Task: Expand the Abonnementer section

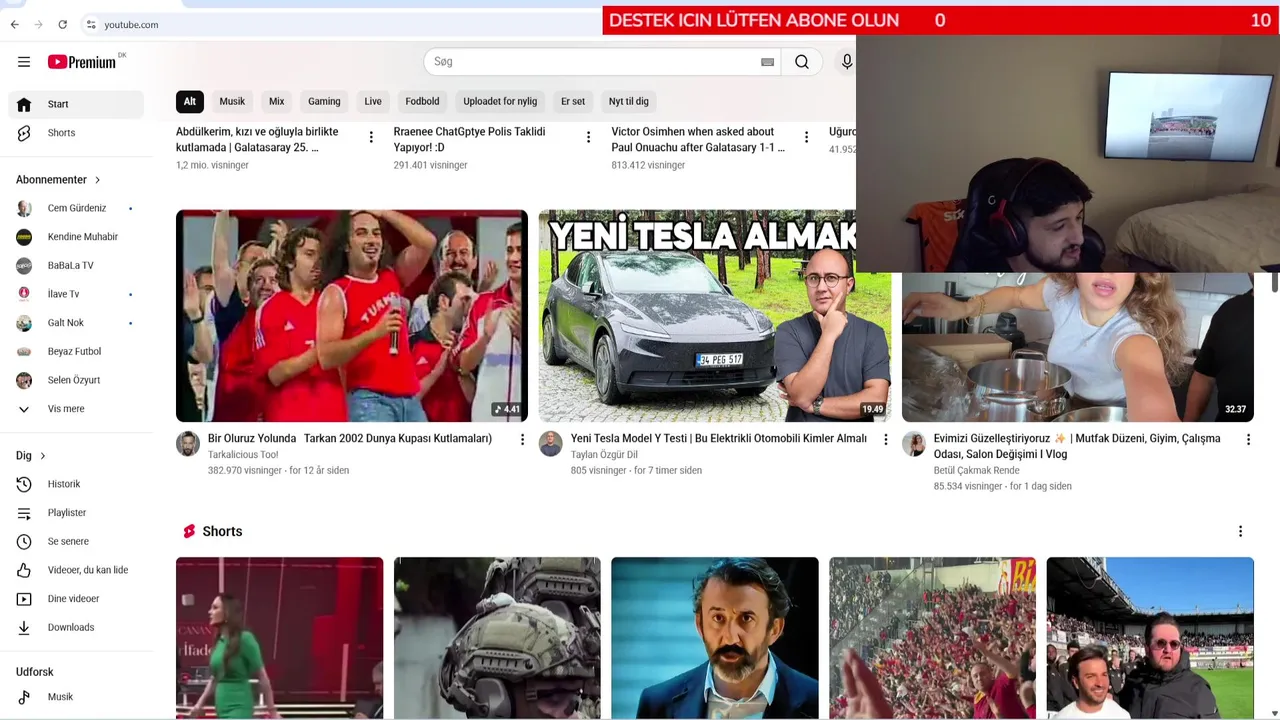Action: point(59,180)
